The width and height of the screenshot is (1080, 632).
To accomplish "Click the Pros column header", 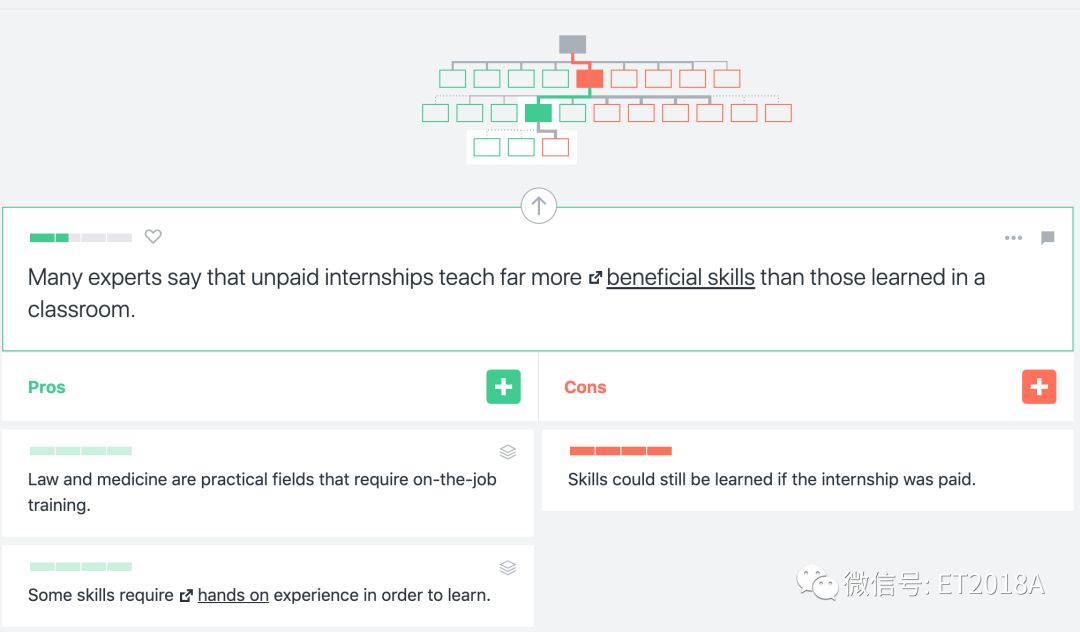I will [47, 387].
